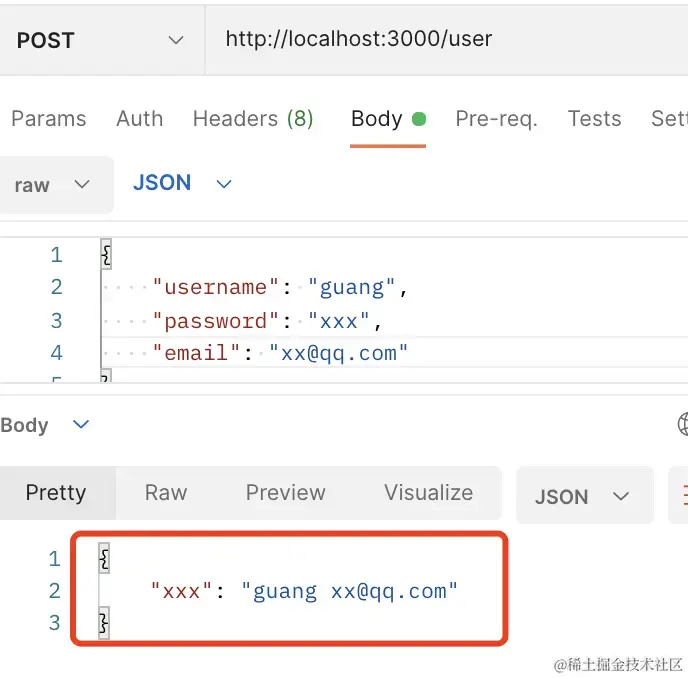Open the POST method dropdown

100,40
